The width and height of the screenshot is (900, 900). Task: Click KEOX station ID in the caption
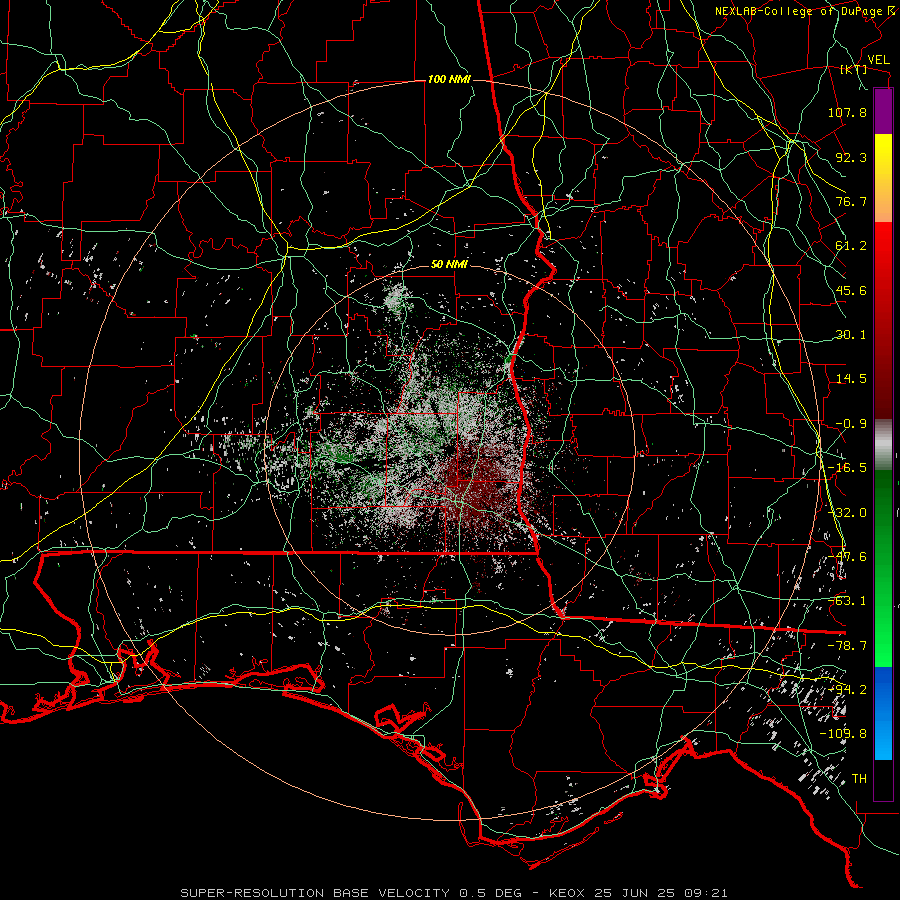click(567, 893)
